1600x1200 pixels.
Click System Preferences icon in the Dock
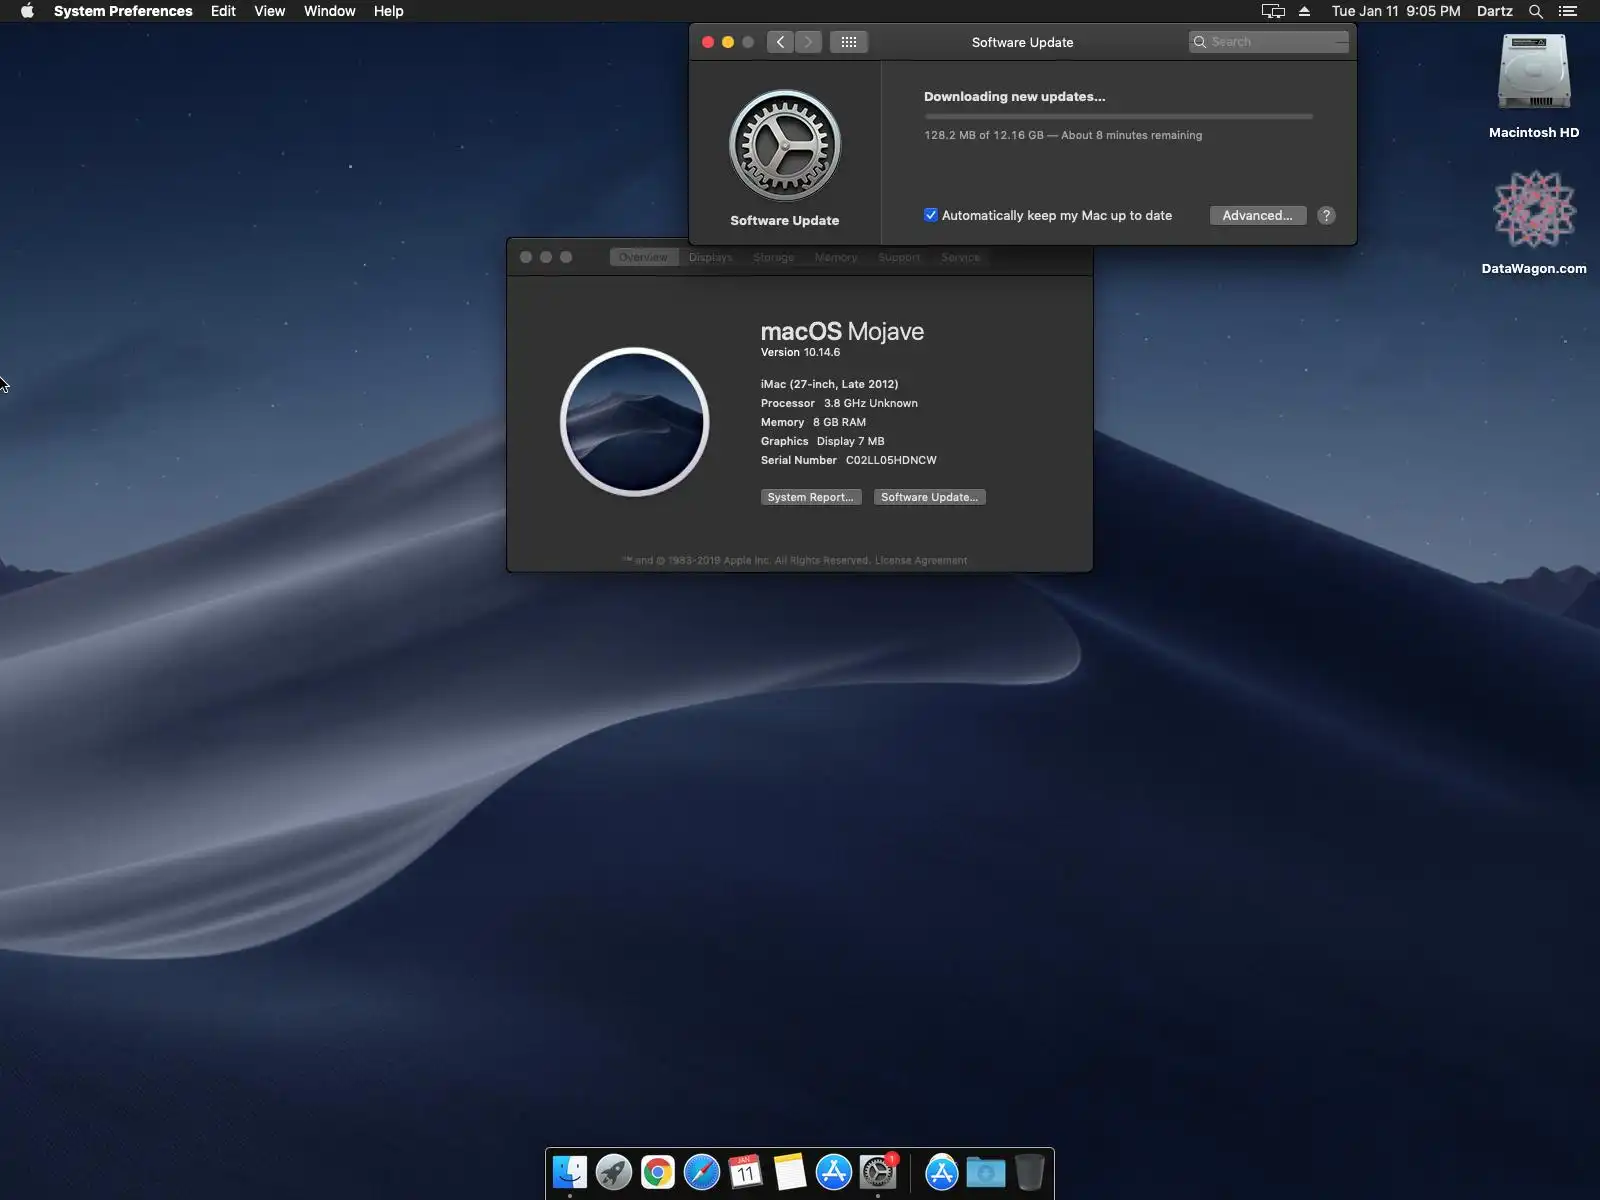[x=878, y=1172]
